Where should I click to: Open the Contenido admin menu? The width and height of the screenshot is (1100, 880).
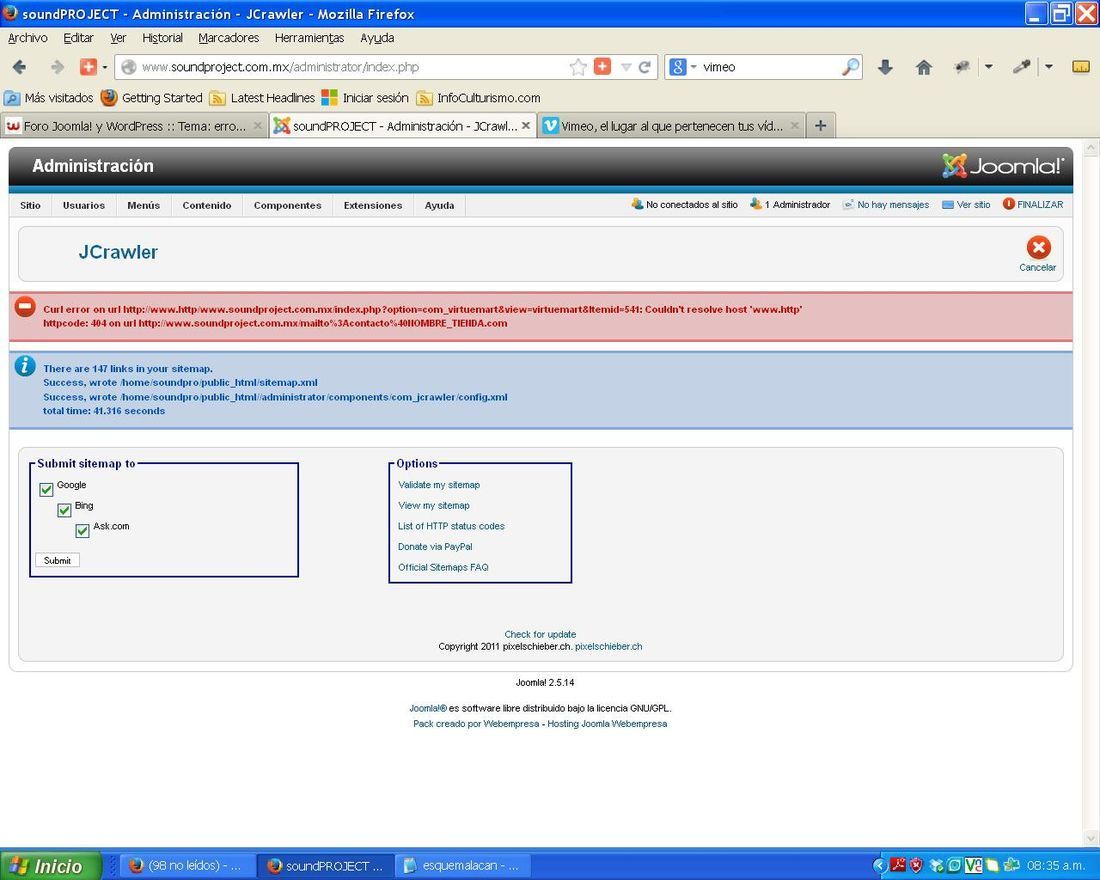point(207,205)
